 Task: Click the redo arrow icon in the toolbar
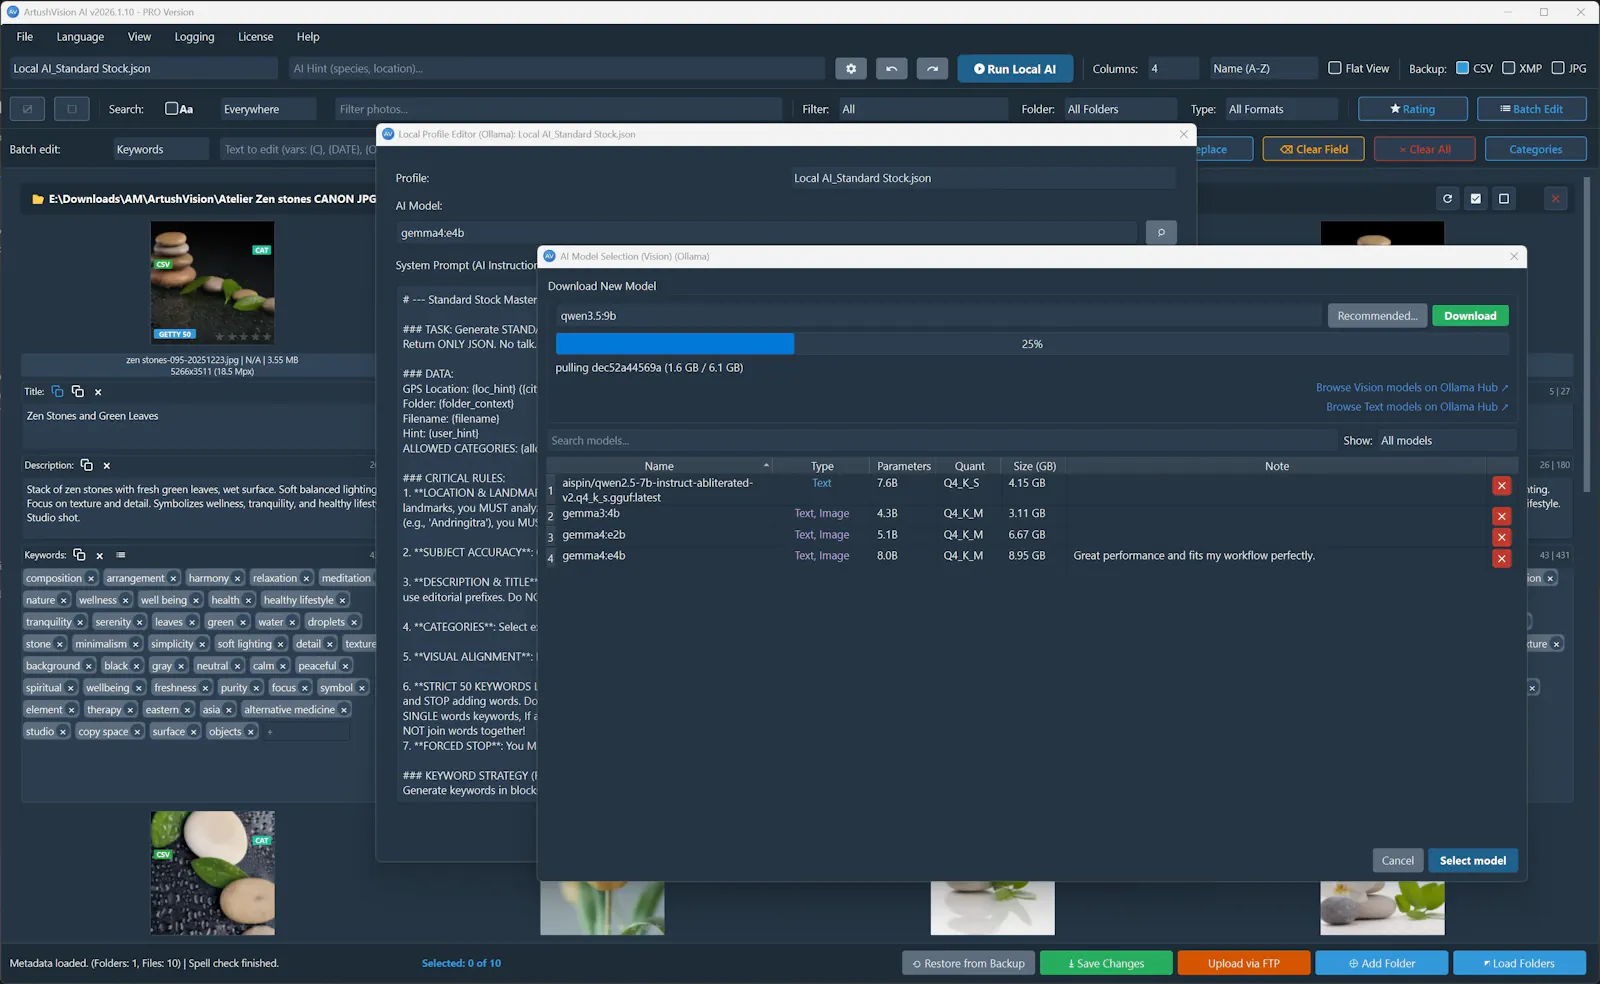click(932, 69)
